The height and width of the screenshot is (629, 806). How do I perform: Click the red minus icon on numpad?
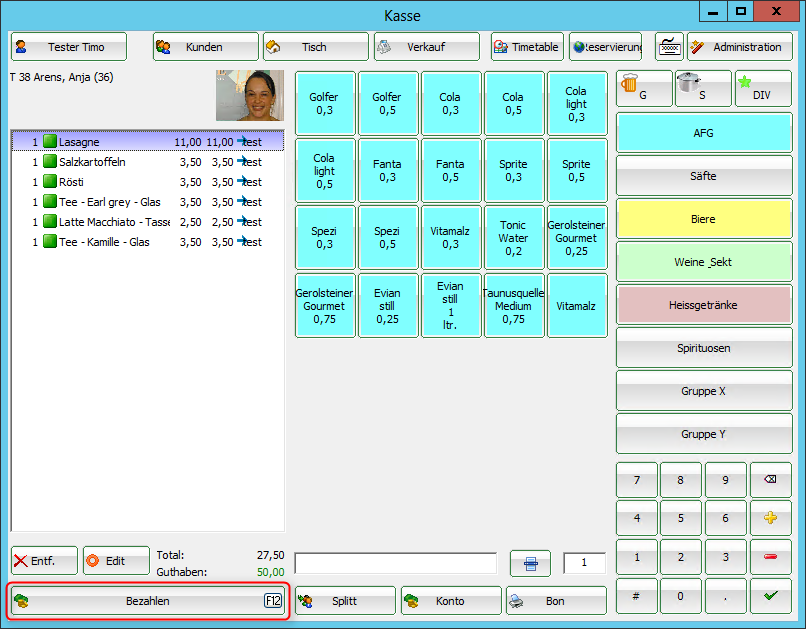pos(770,557)
